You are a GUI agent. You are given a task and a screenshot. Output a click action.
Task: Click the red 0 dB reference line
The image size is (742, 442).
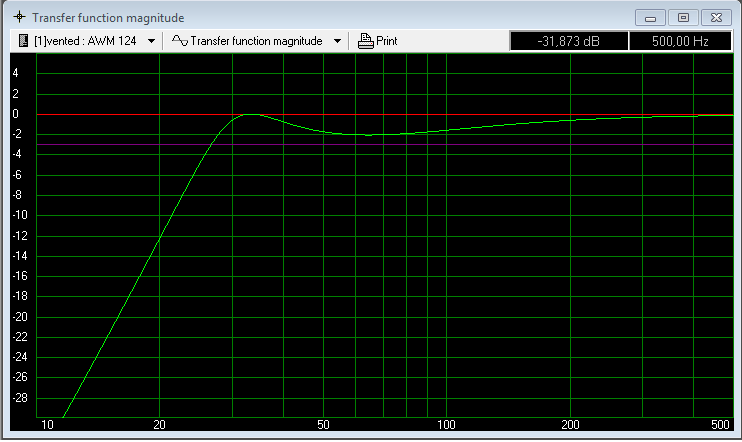point(500,115)
